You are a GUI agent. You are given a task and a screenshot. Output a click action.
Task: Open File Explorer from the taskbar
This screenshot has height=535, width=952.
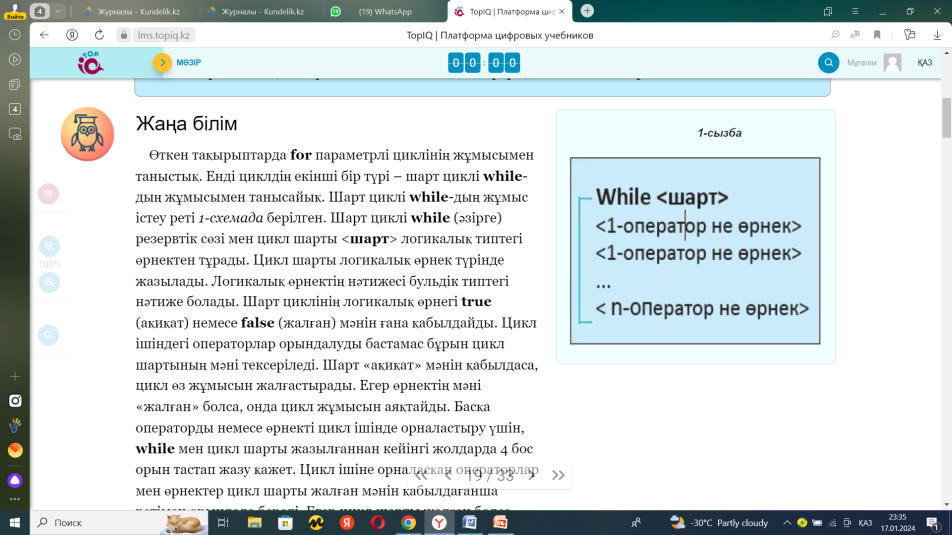[254, 522]
